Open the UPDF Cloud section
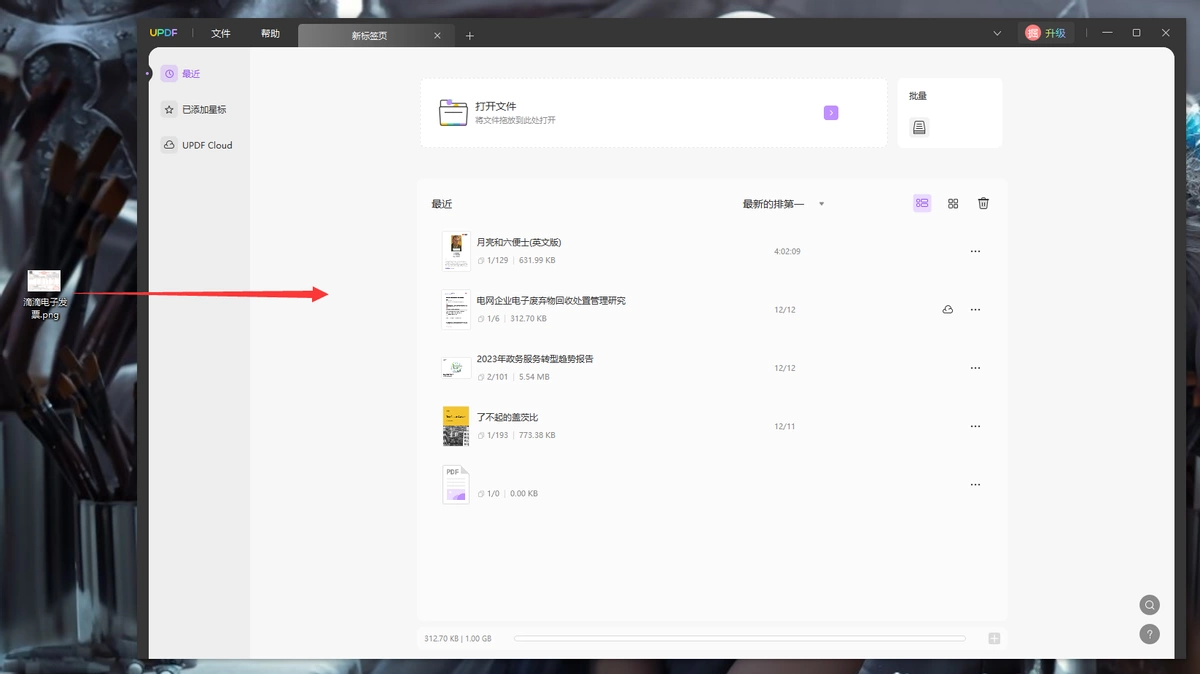Image resolution: width=1200 pixels, height=674 pixels. [x=197, y=145]
